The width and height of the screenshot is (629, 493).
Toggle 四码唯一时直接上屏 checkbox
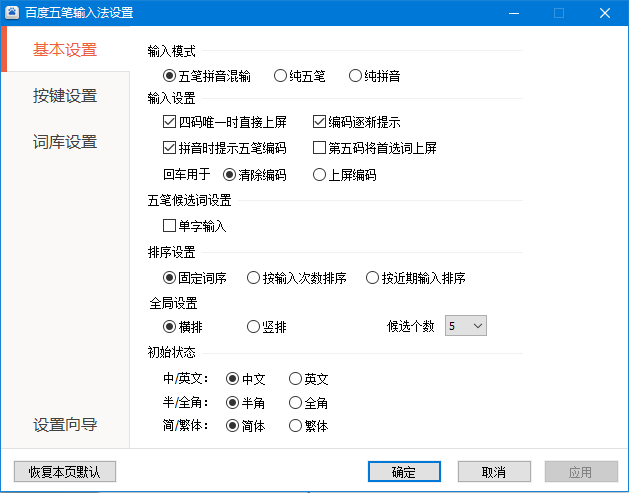click(225, 122)
